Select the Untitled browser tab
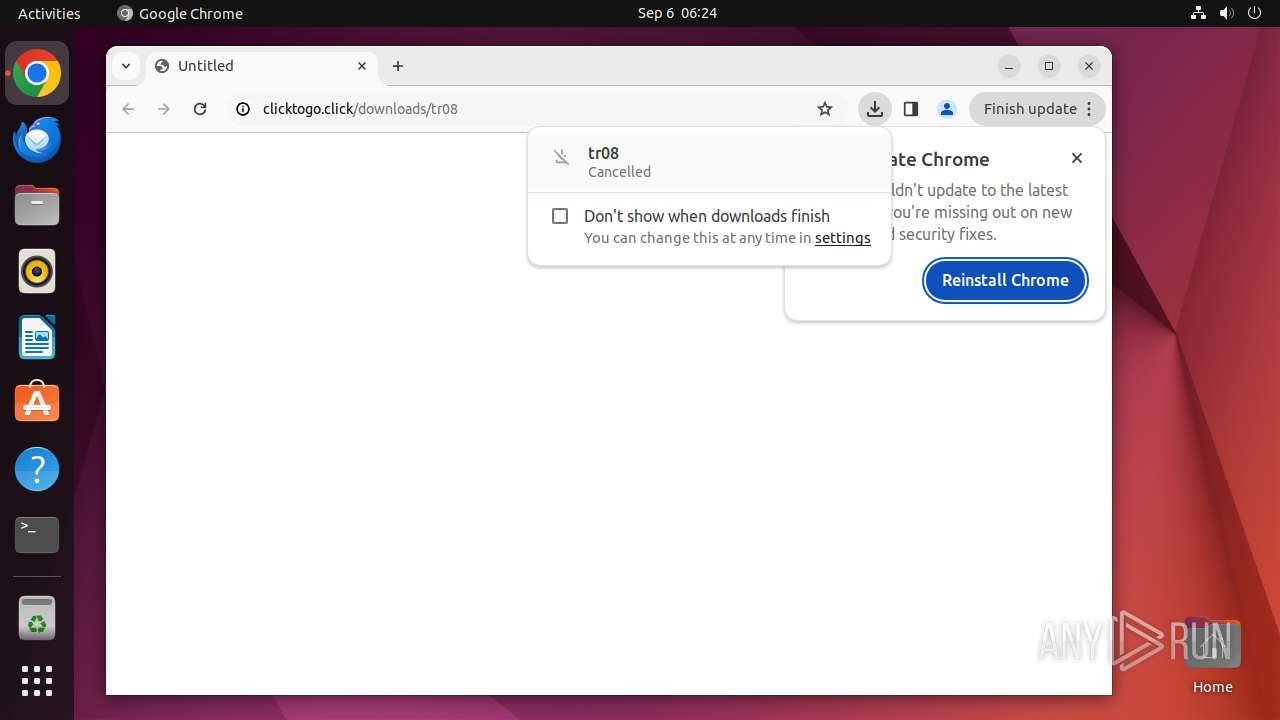Screen dimensions: 1280x720 262,66
